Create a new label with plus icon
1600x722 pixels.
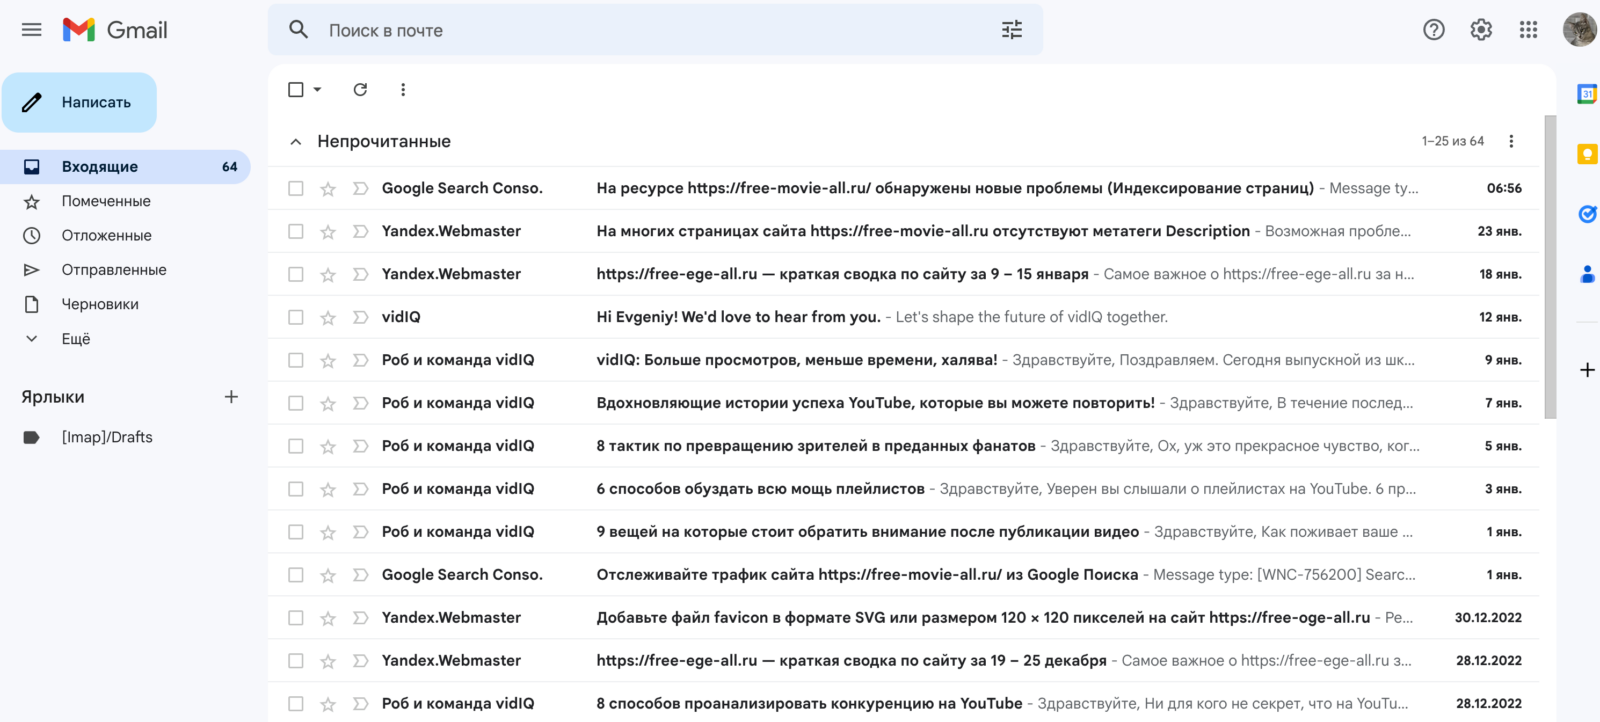[231, 397]
